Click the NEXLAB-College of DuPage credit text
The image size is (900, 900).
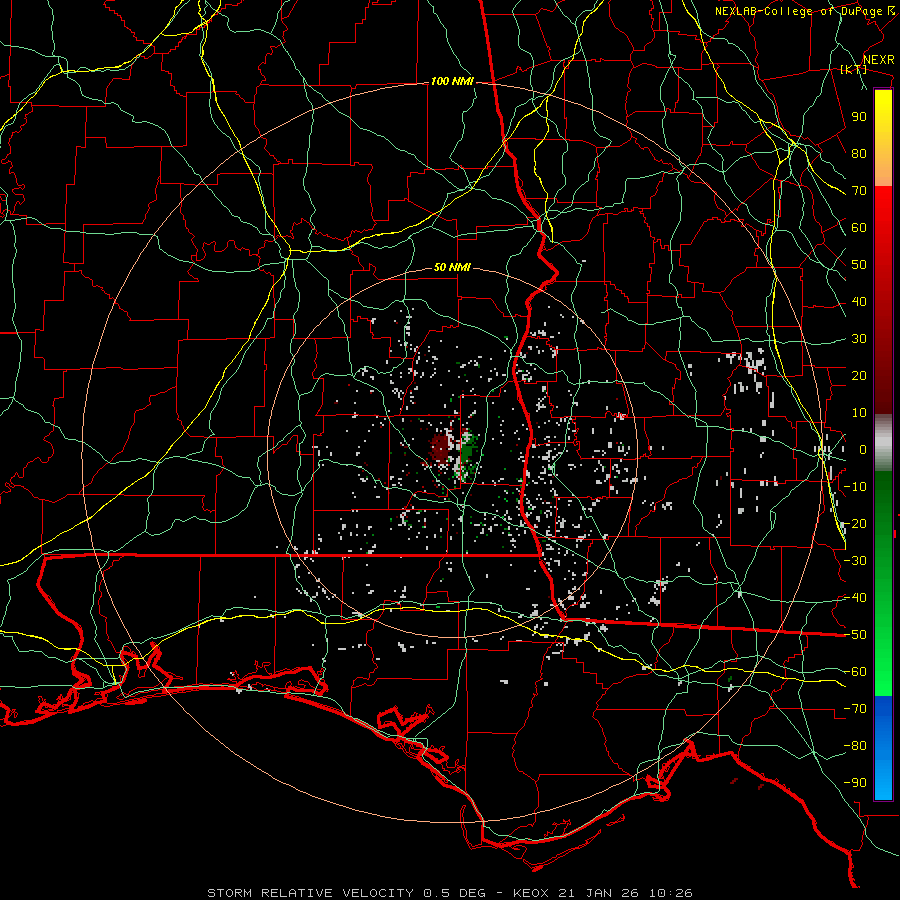(798, 11)
